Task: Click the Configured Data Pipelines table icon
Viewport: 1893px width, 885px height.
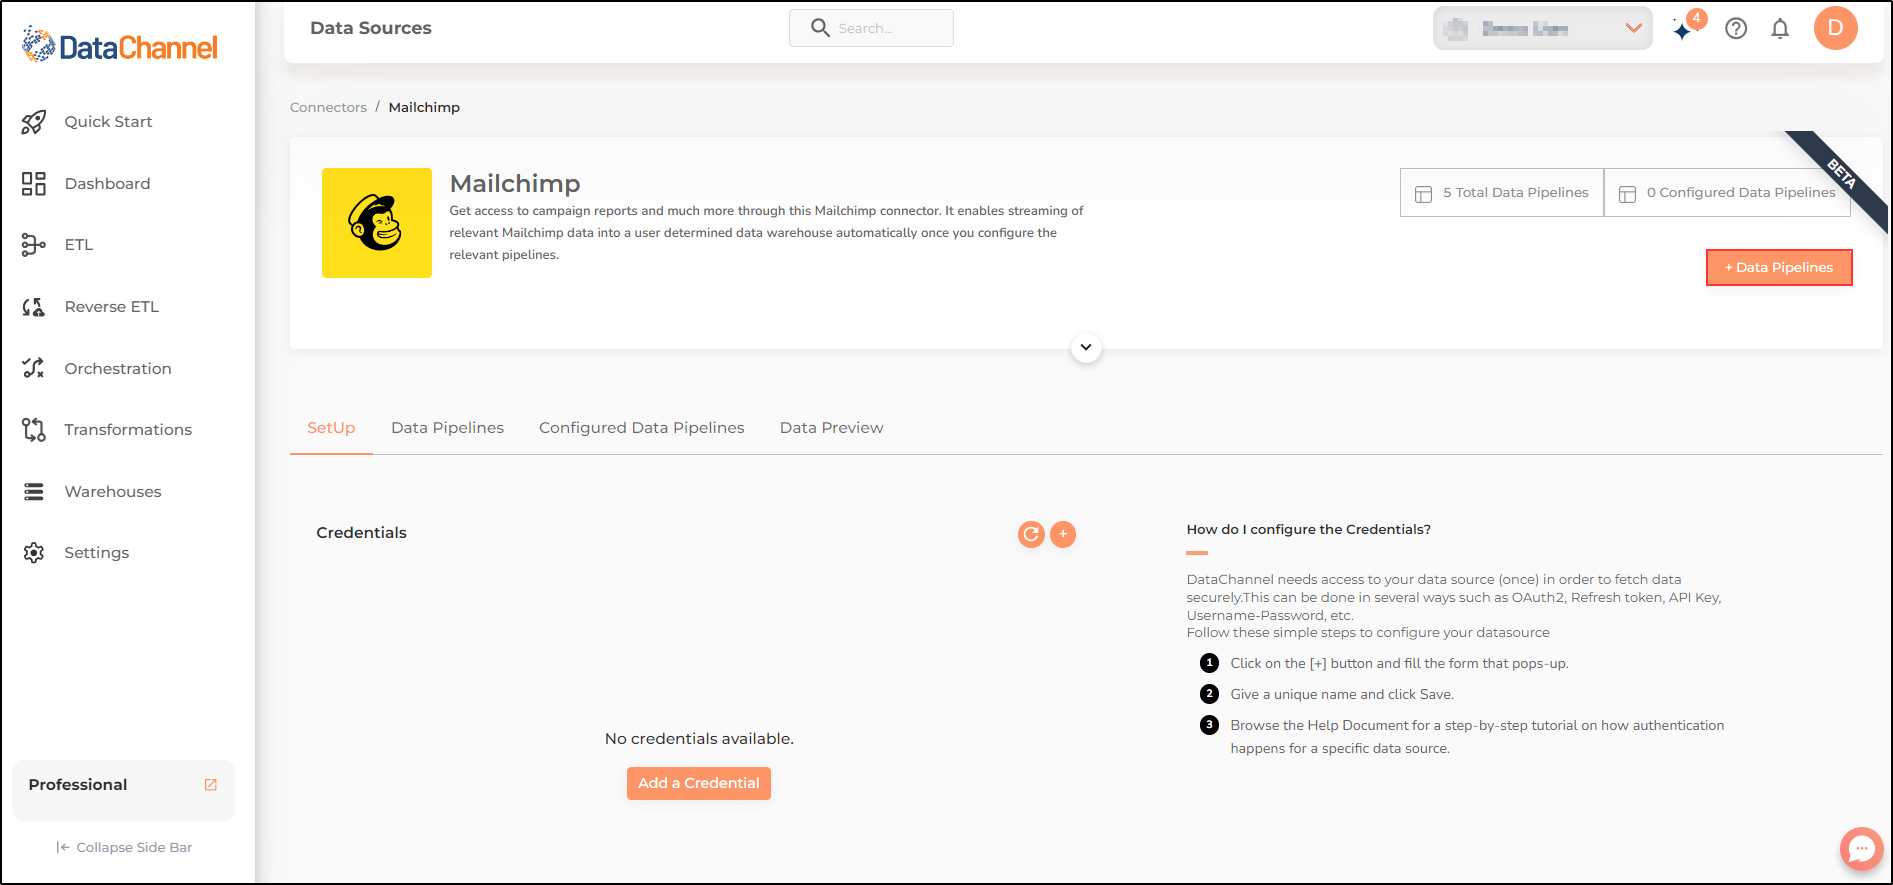Action: tap(1627, 194)
